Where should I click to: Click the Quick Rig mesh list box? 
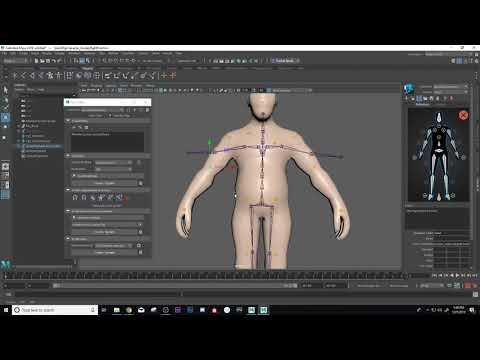click(x=107, y=142)
